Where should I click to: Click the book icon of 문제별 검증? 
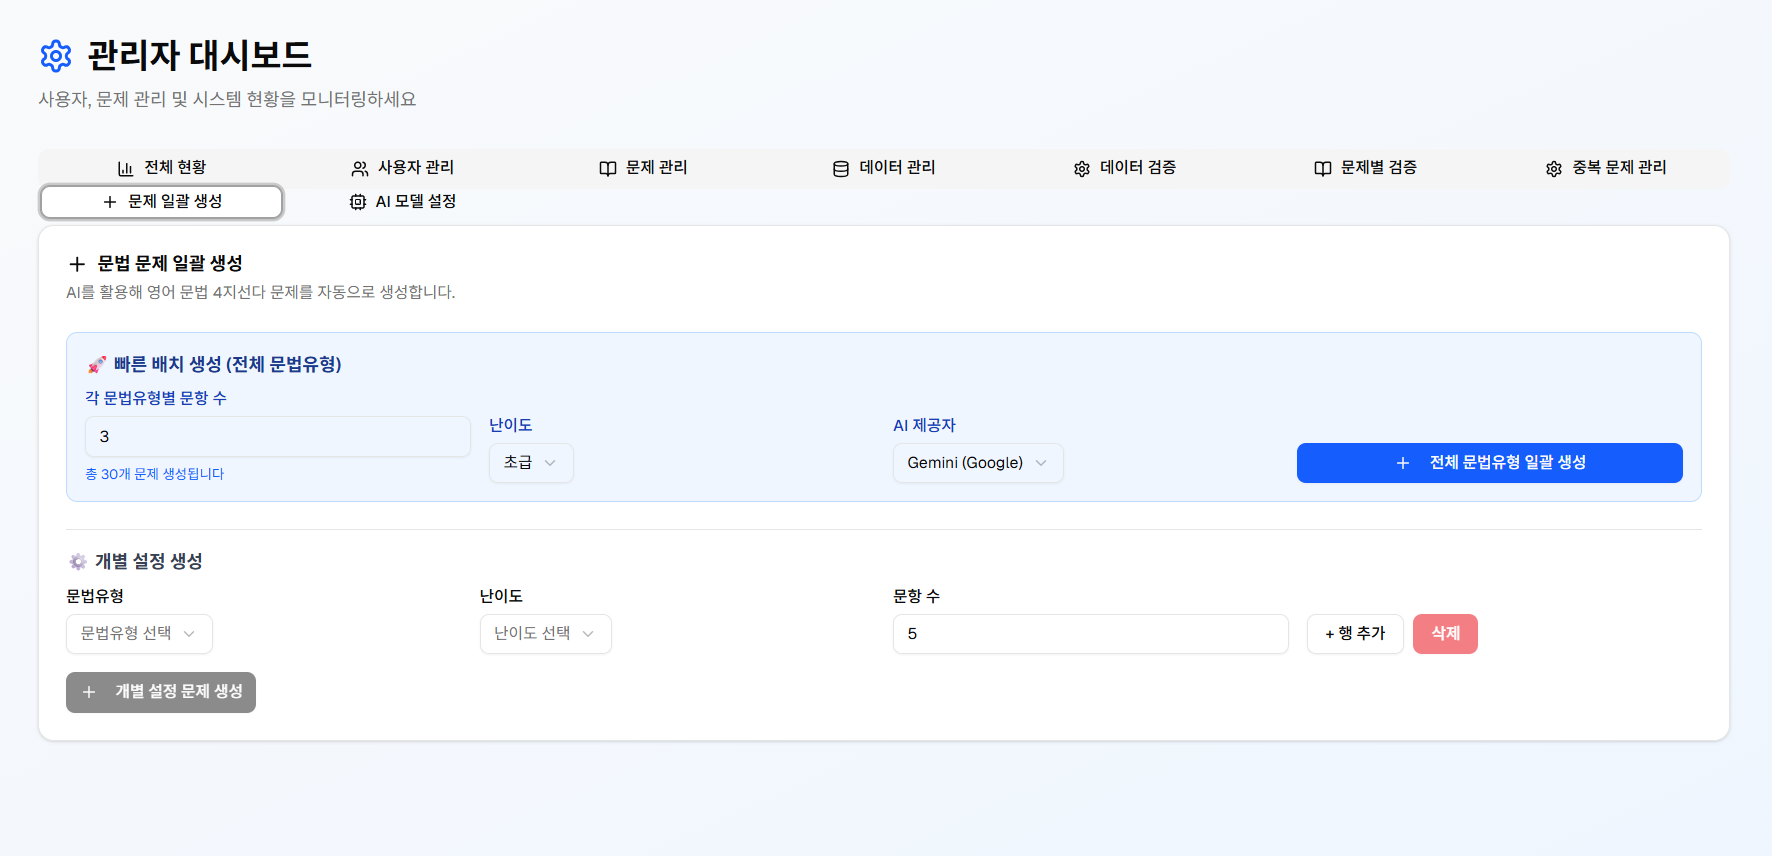1322,168
